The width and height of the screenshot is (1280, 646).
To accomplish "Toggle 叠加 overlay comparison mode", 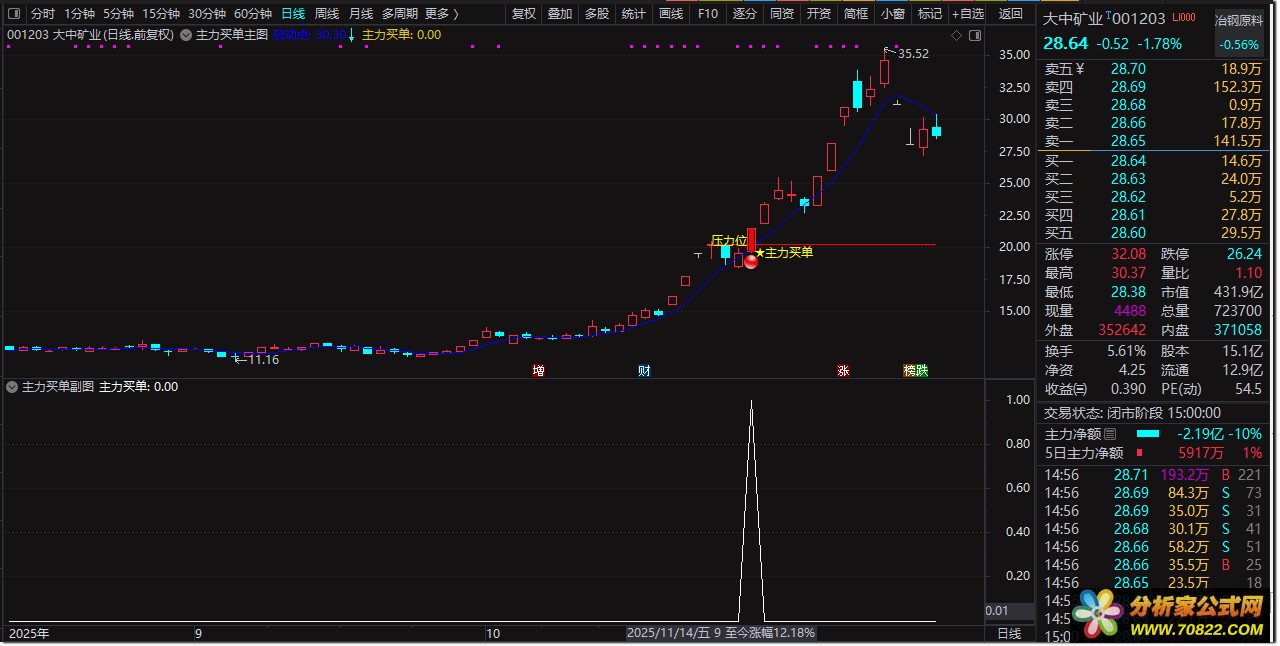I will pos(560,14).
